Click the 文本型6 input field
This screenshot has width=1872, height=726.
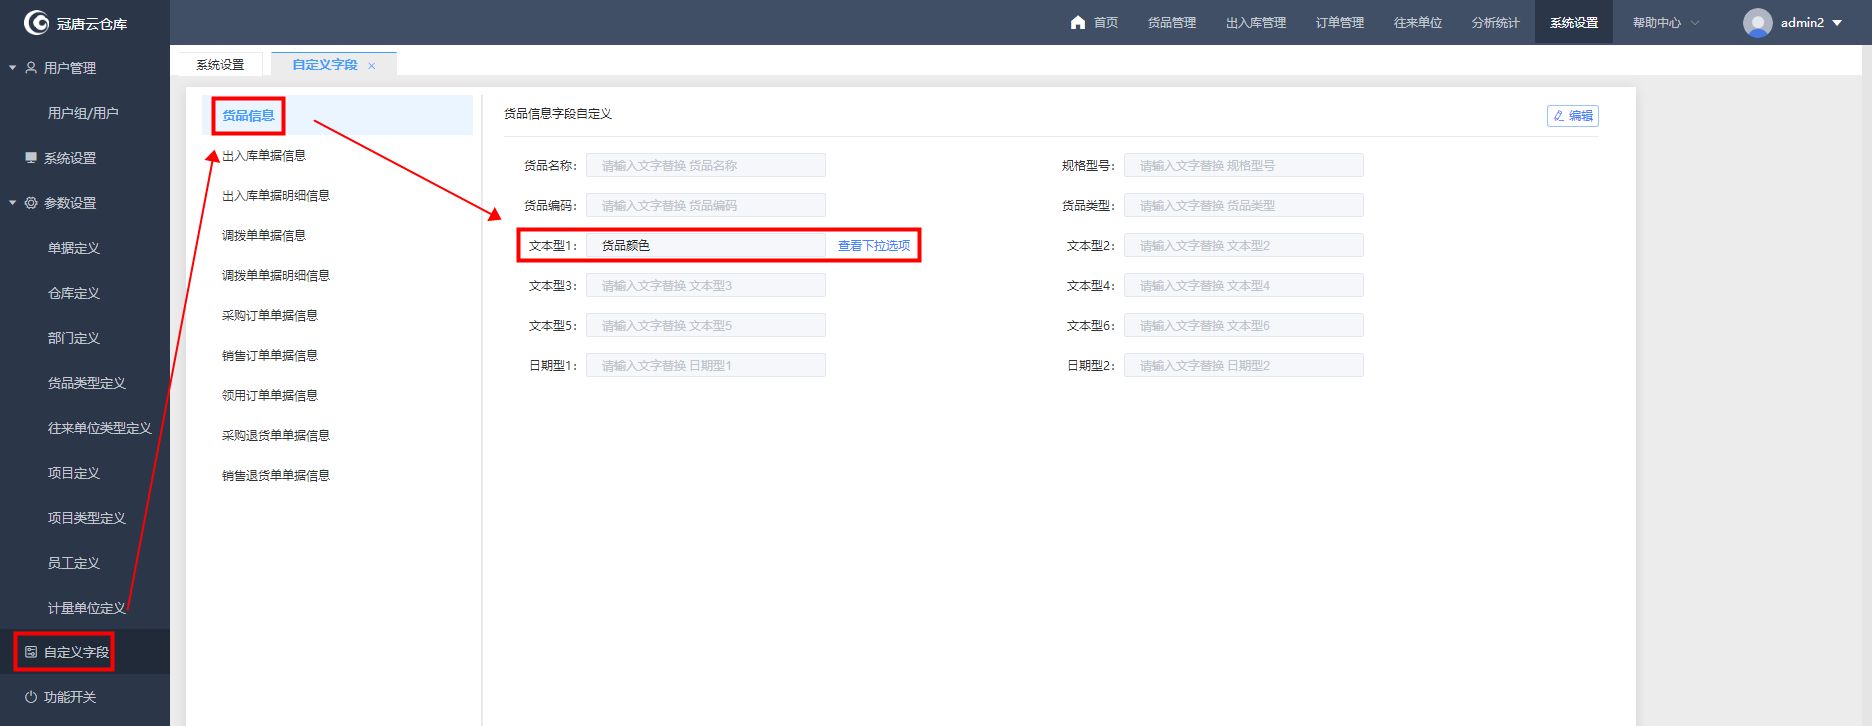click(1244, 326)
